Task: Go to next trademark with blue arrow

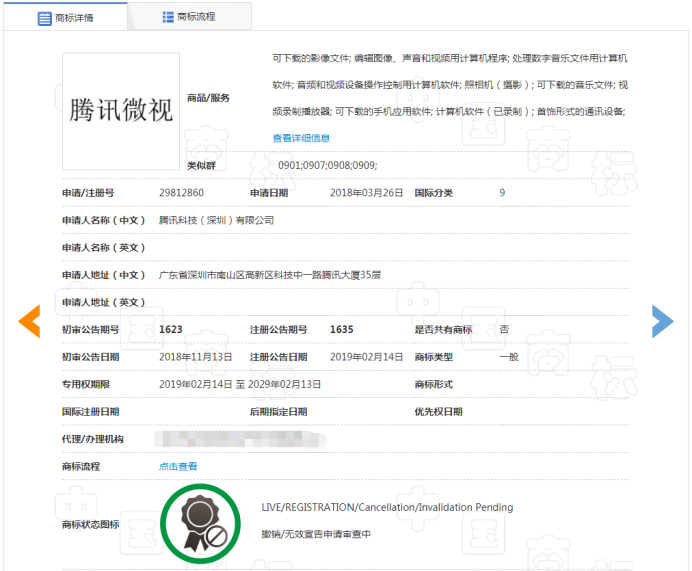Action: (662, 321)
